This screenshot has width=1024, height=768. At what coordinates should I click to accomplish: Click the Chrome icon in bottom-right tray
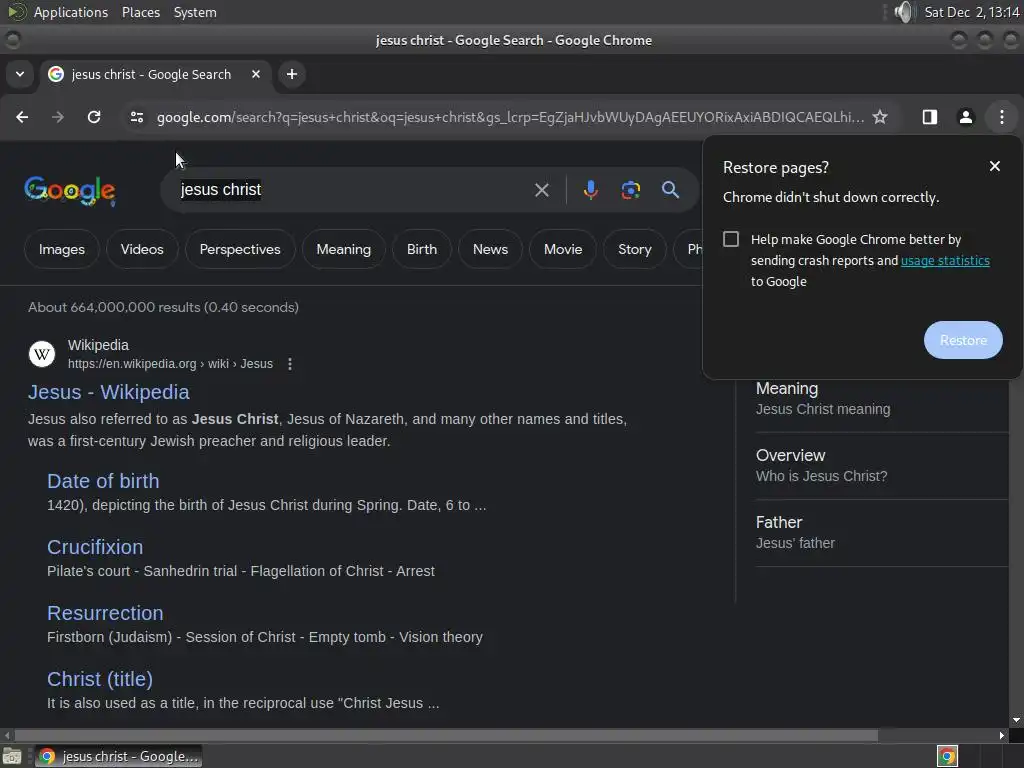point(947,756)
